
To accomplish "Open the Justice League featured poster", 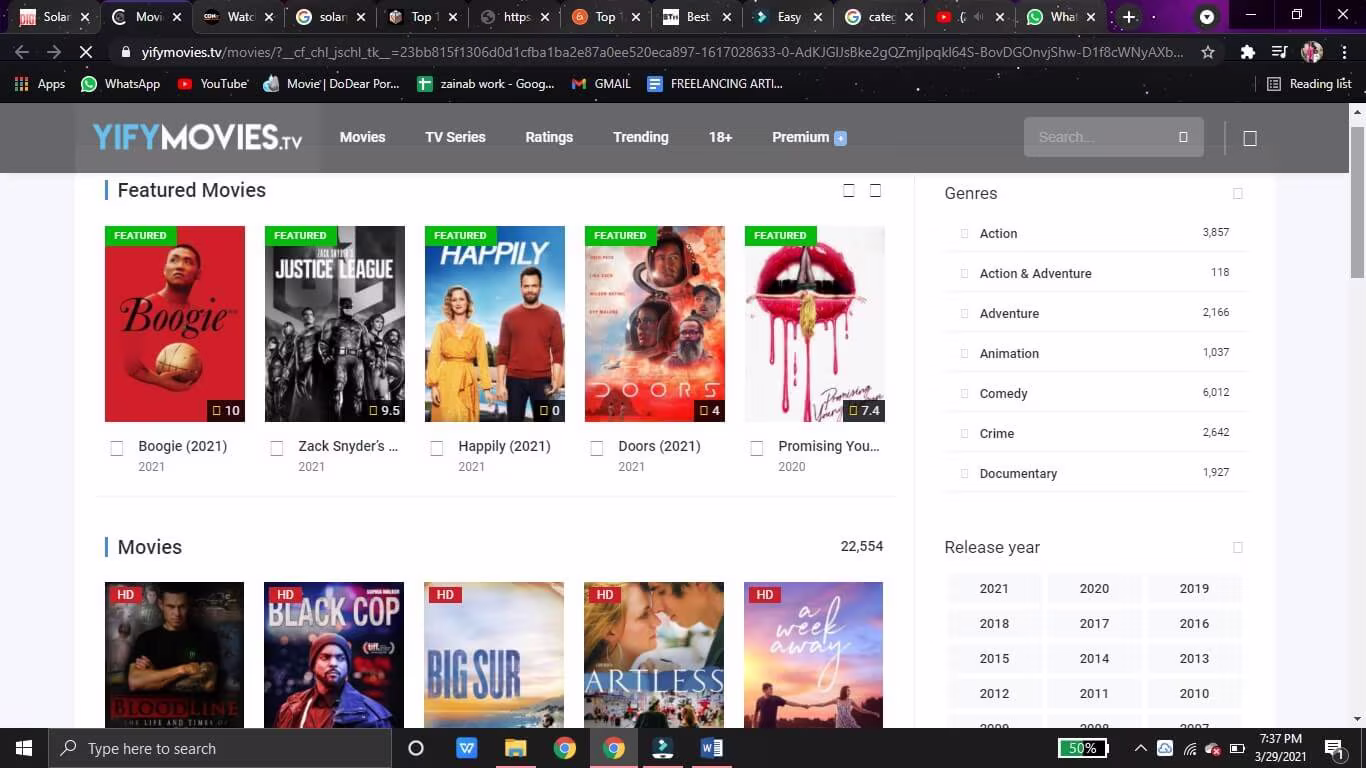I will coord(335,324).
